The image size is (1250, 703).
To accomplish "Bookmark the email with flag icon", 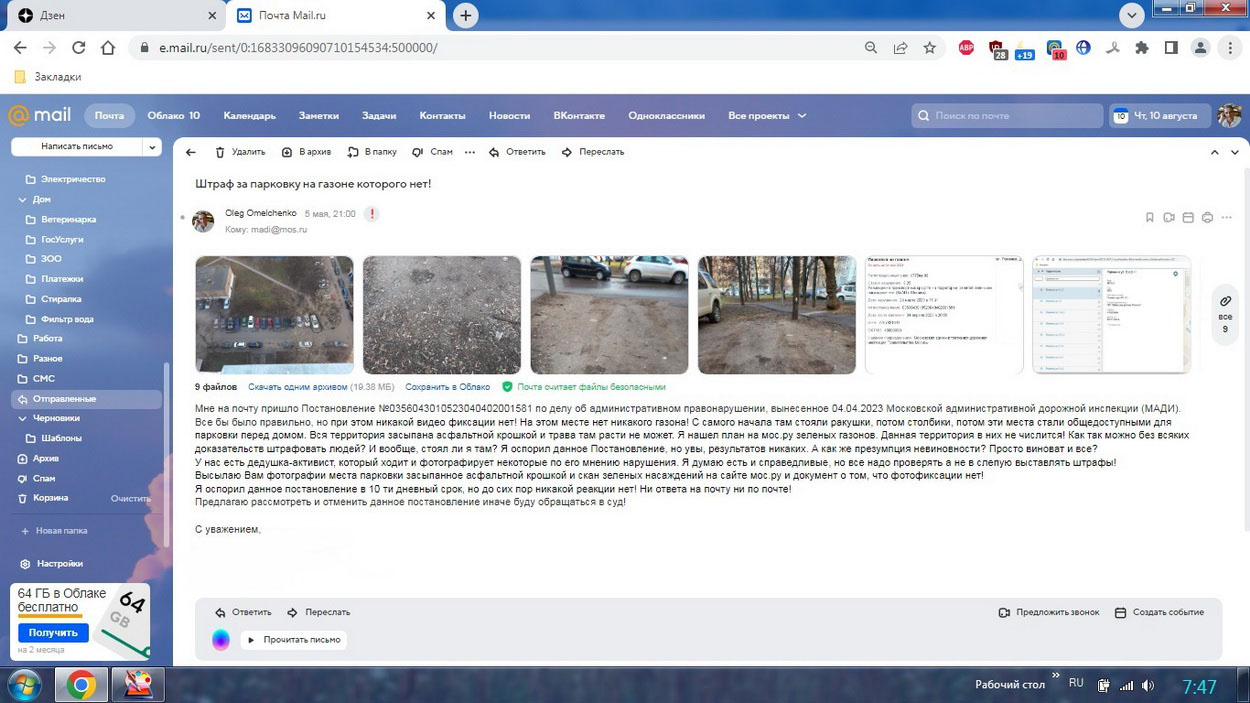I will 1149,217.
